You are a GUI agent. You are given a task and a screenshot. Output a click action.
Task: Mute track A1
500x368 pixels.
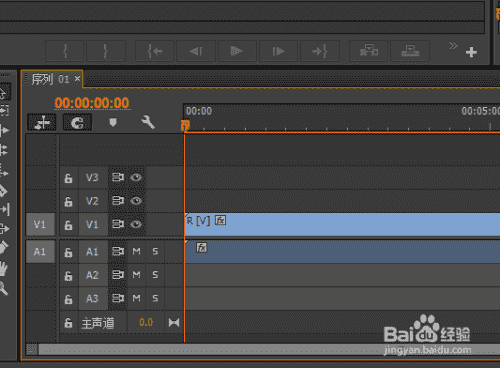[136, 251]
